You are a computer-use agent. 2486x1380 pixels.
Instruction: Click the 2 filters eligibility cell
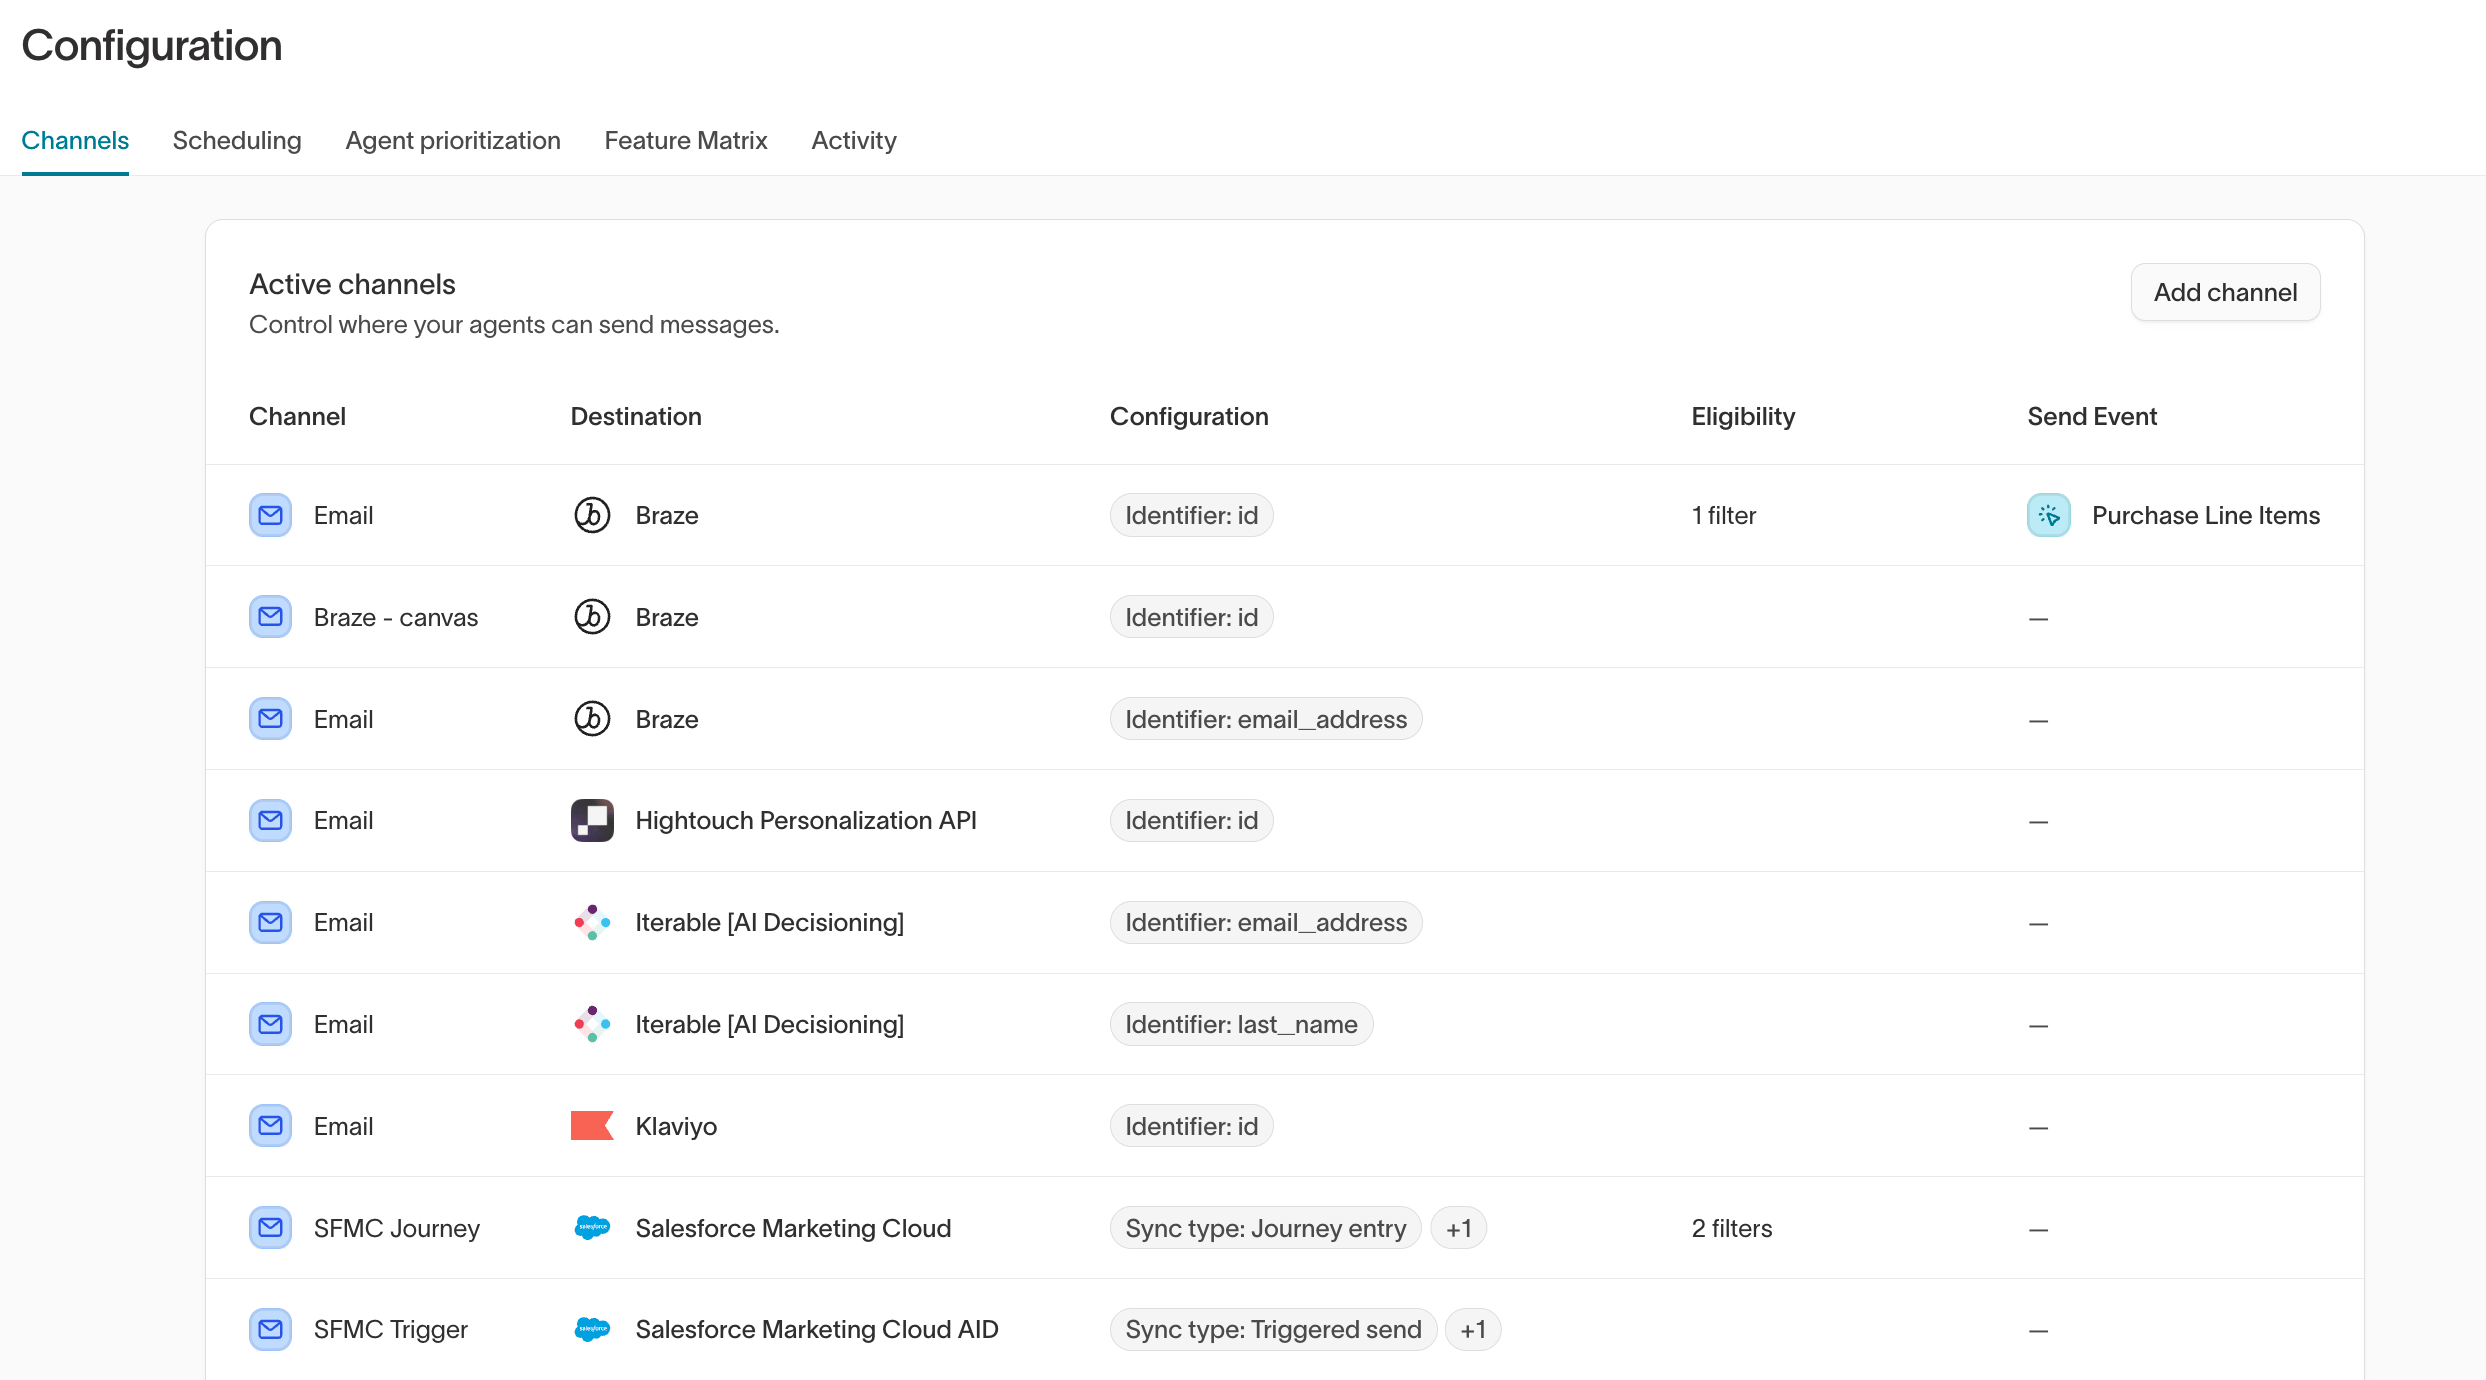(1732, 1228)
